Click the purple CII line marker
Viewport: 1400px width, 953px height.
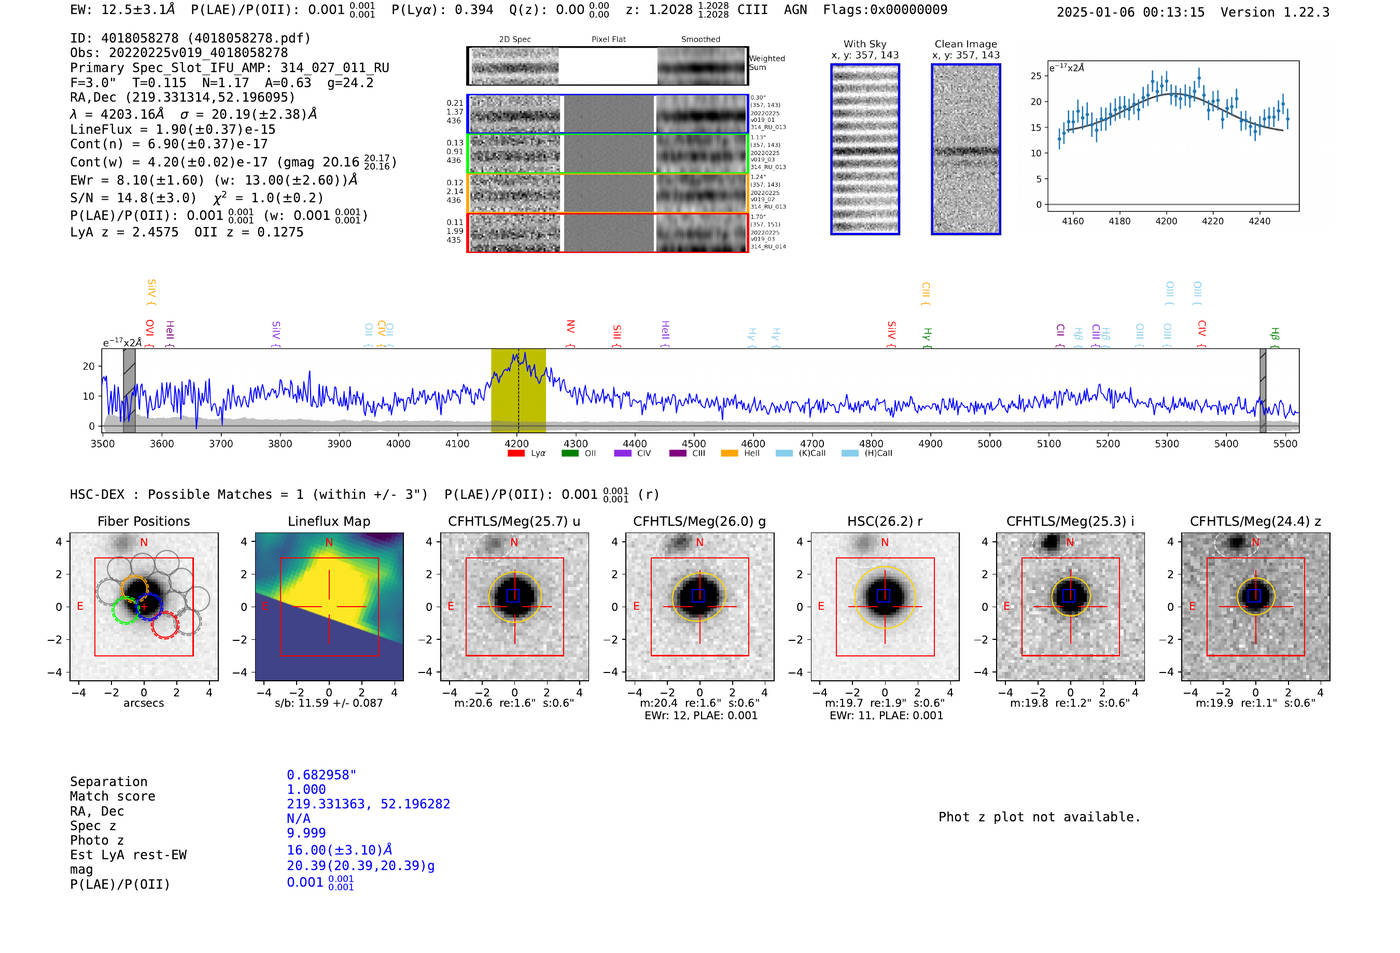coord(1060,335)
